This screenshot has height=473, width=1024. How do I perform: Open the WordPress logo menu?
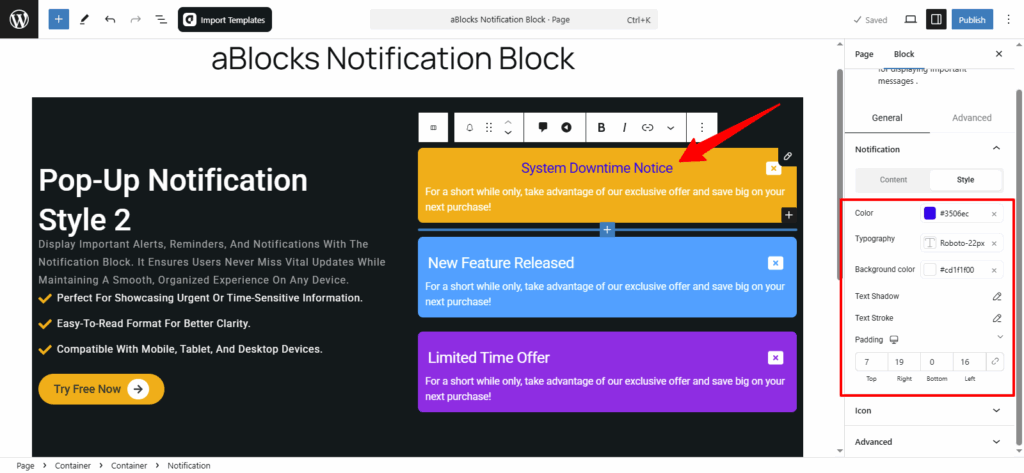19,19
